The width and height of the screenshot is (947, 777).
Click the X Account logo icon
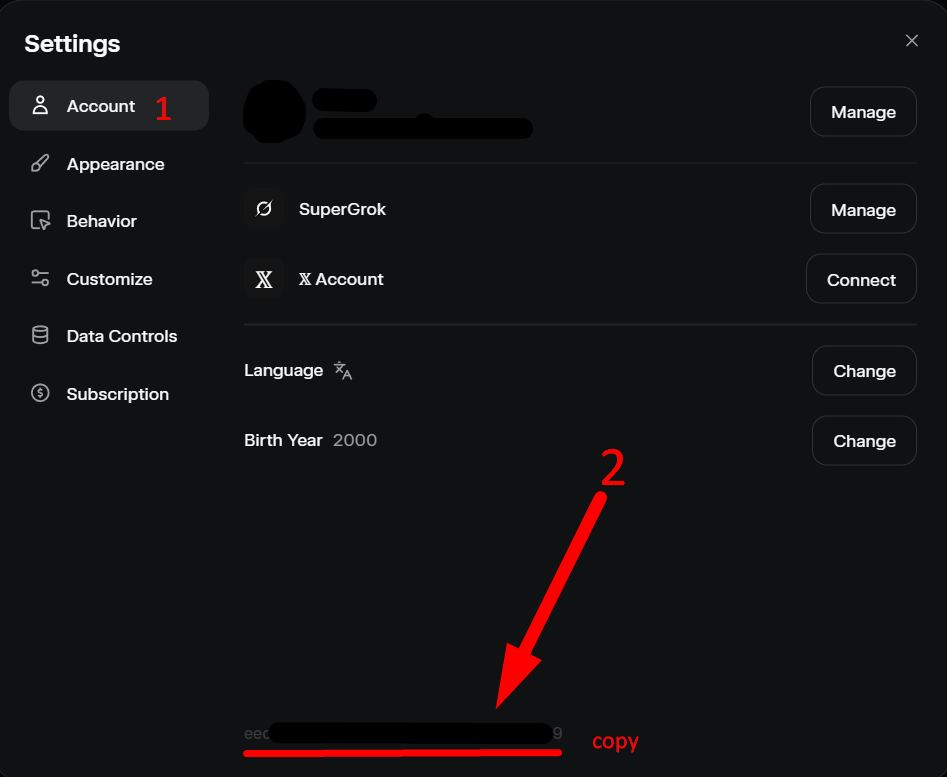[264, 279]
